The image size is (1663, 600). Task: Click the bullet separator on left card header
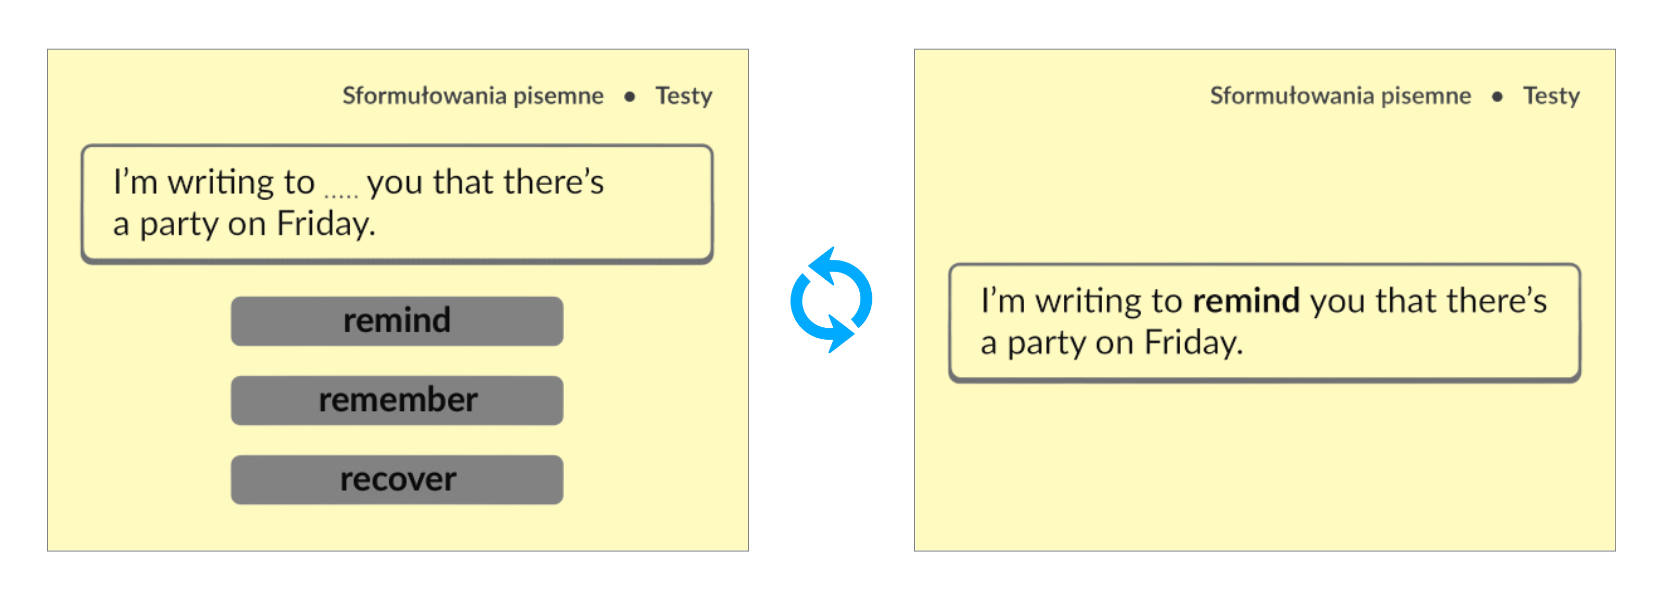tap(630, 97)
